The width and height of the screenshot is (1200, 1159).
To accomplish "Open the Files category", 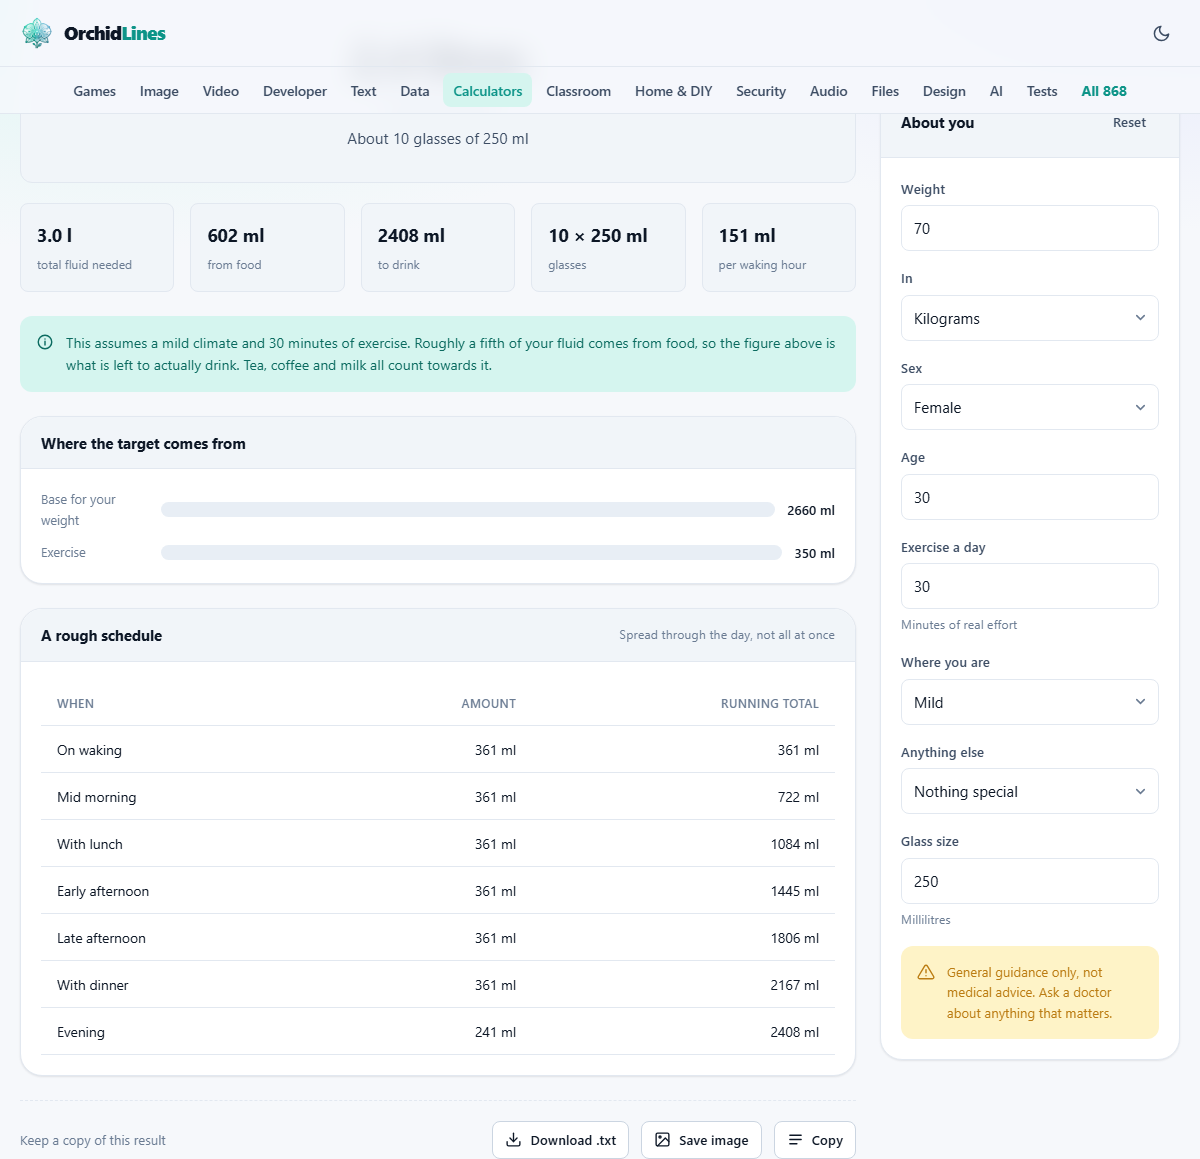I will (885, 91).
